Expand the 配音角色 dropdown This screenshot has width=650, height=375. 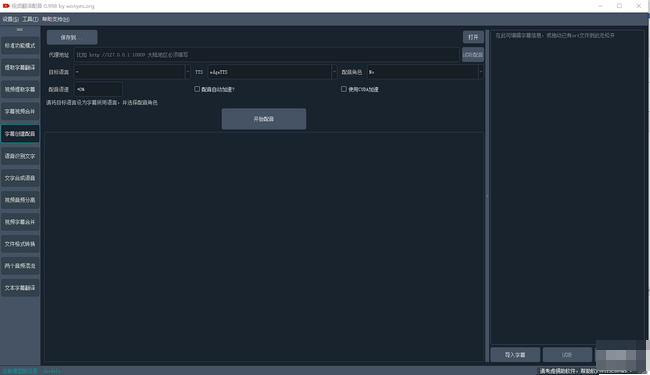[x=425, y=72]
